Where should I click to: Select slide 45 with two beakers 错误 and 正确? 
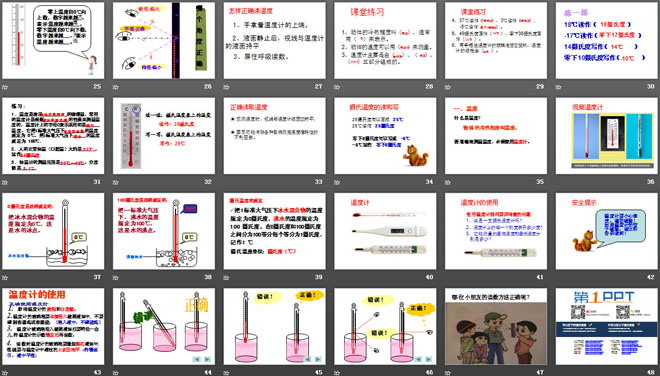pos(274,326)
